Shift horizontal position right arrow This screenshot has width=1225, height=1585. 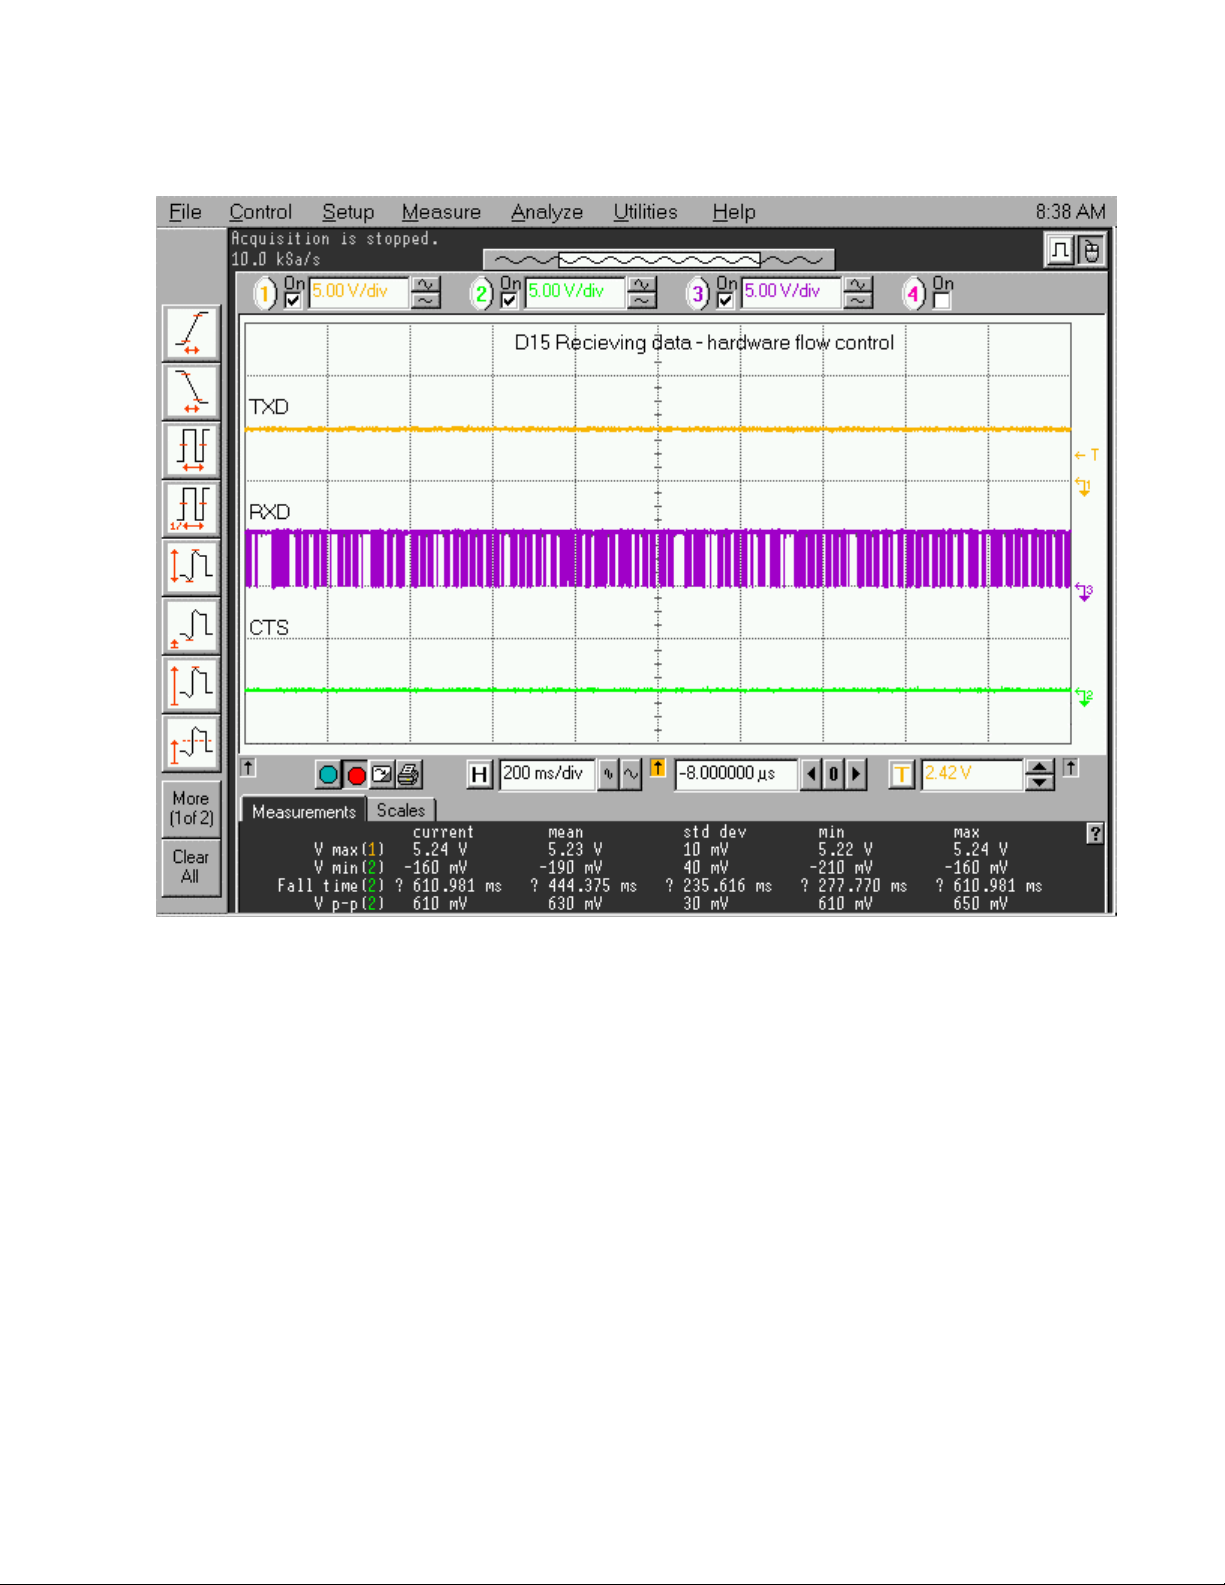tap(855, 774)
